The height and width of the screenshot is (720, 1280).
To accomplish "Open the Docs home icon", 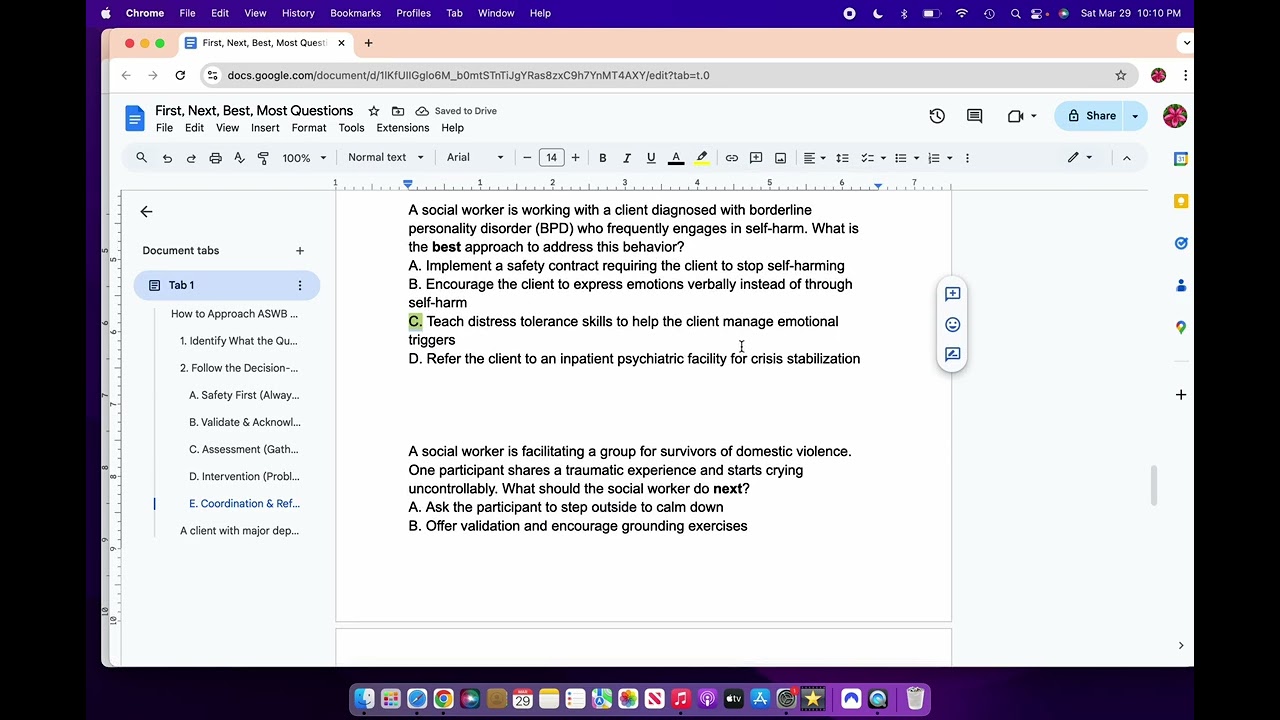I will tap(135, 118).
